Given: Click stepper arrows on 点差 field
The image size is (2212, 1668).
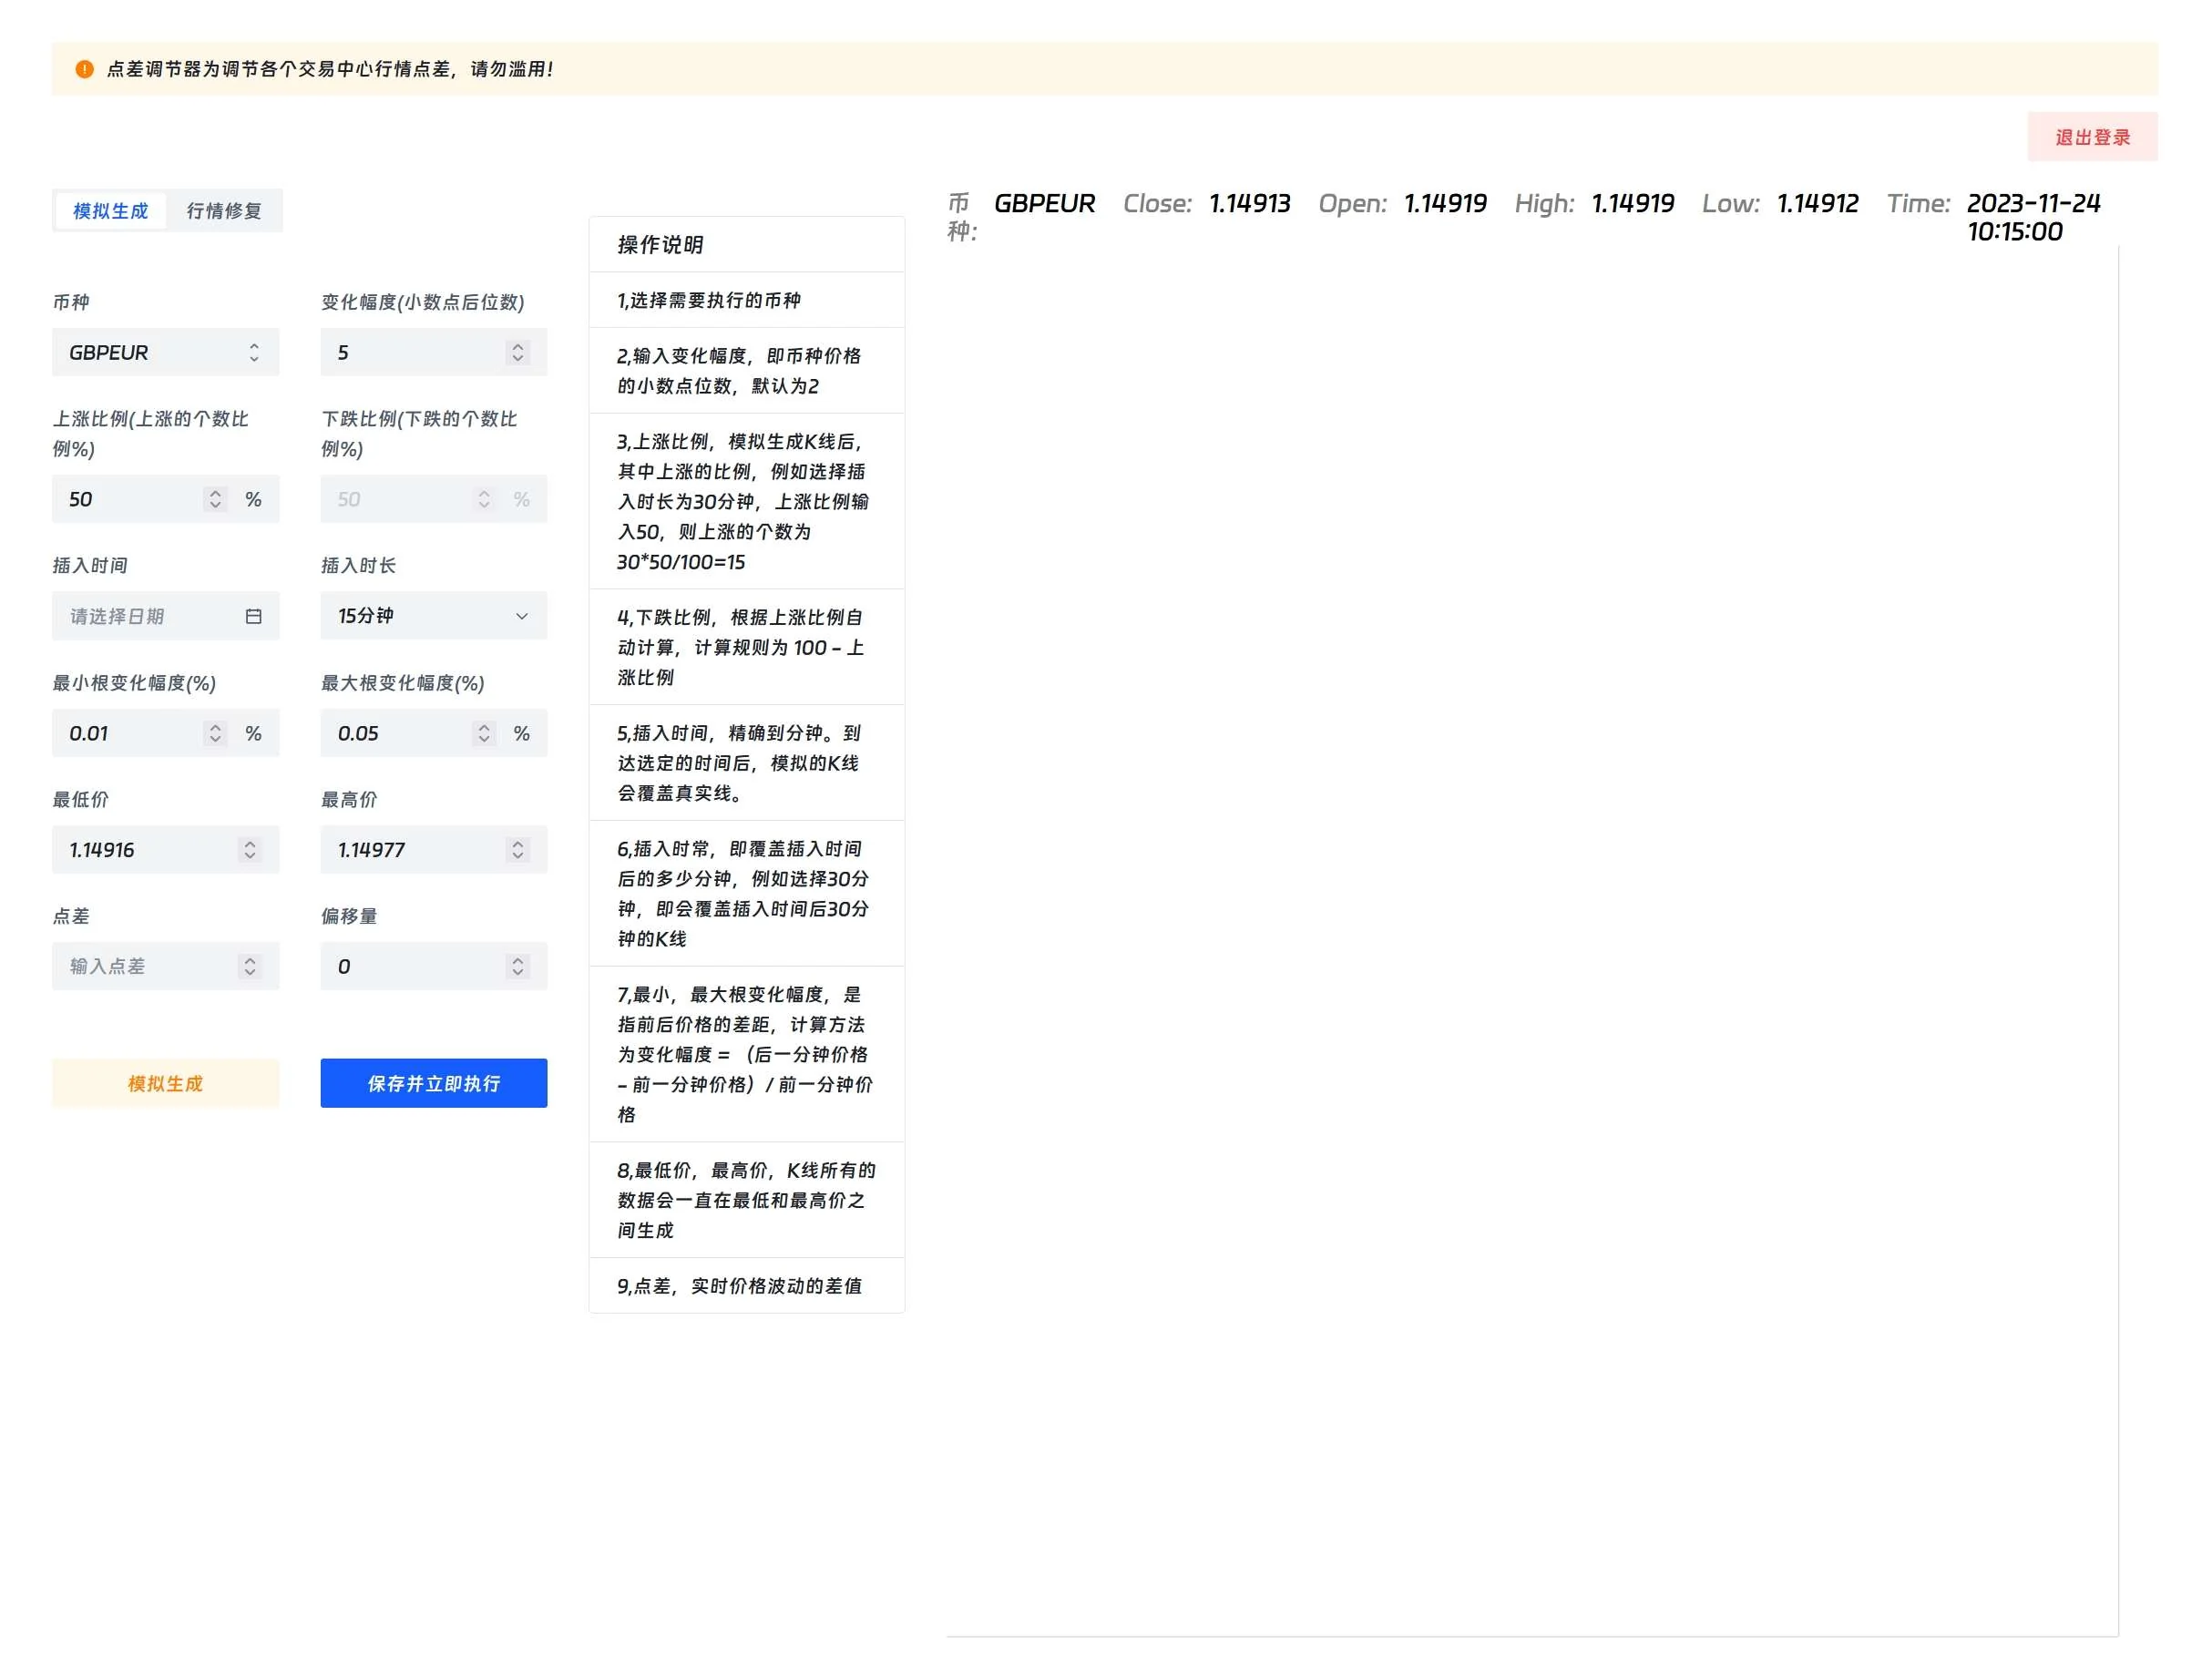Looking at the screenshot, I should (x=250, y=966).
